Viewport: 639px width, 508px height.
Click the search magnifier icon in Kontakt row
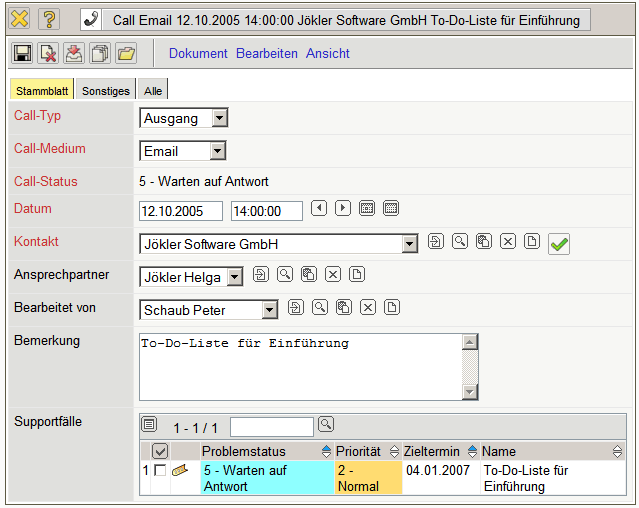pyautogui.click(x=460, y=241)
